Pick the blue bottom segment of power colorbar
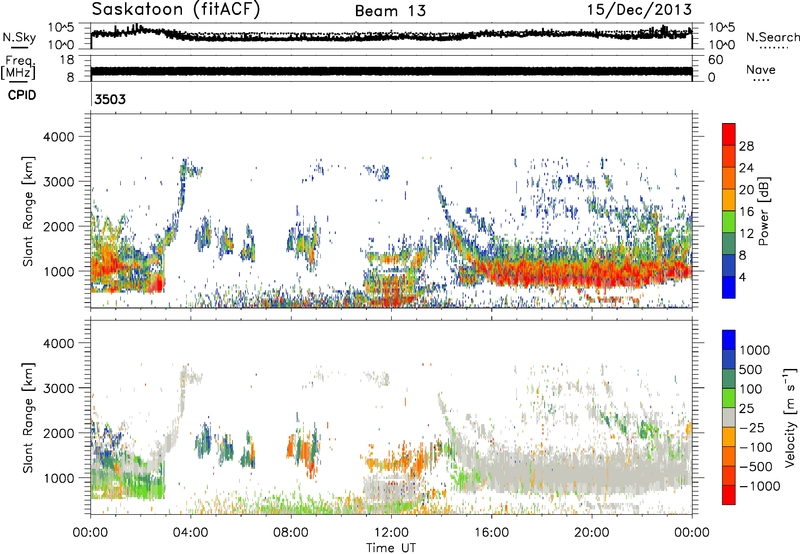The width and height of the screenshot is (800, 554). (729, 287)
